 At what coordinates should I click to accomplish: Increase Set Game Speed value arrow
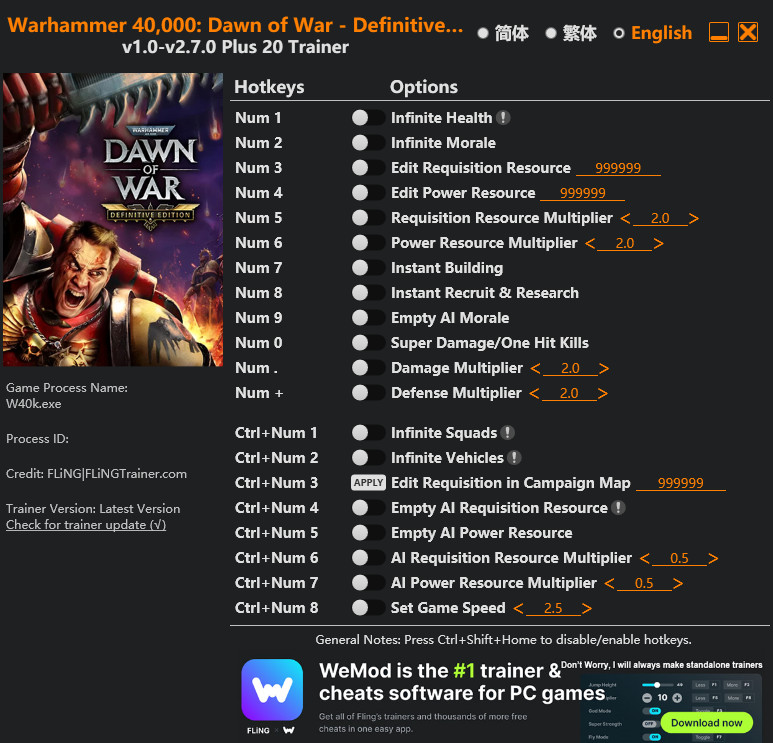click(x=587, y=608)
